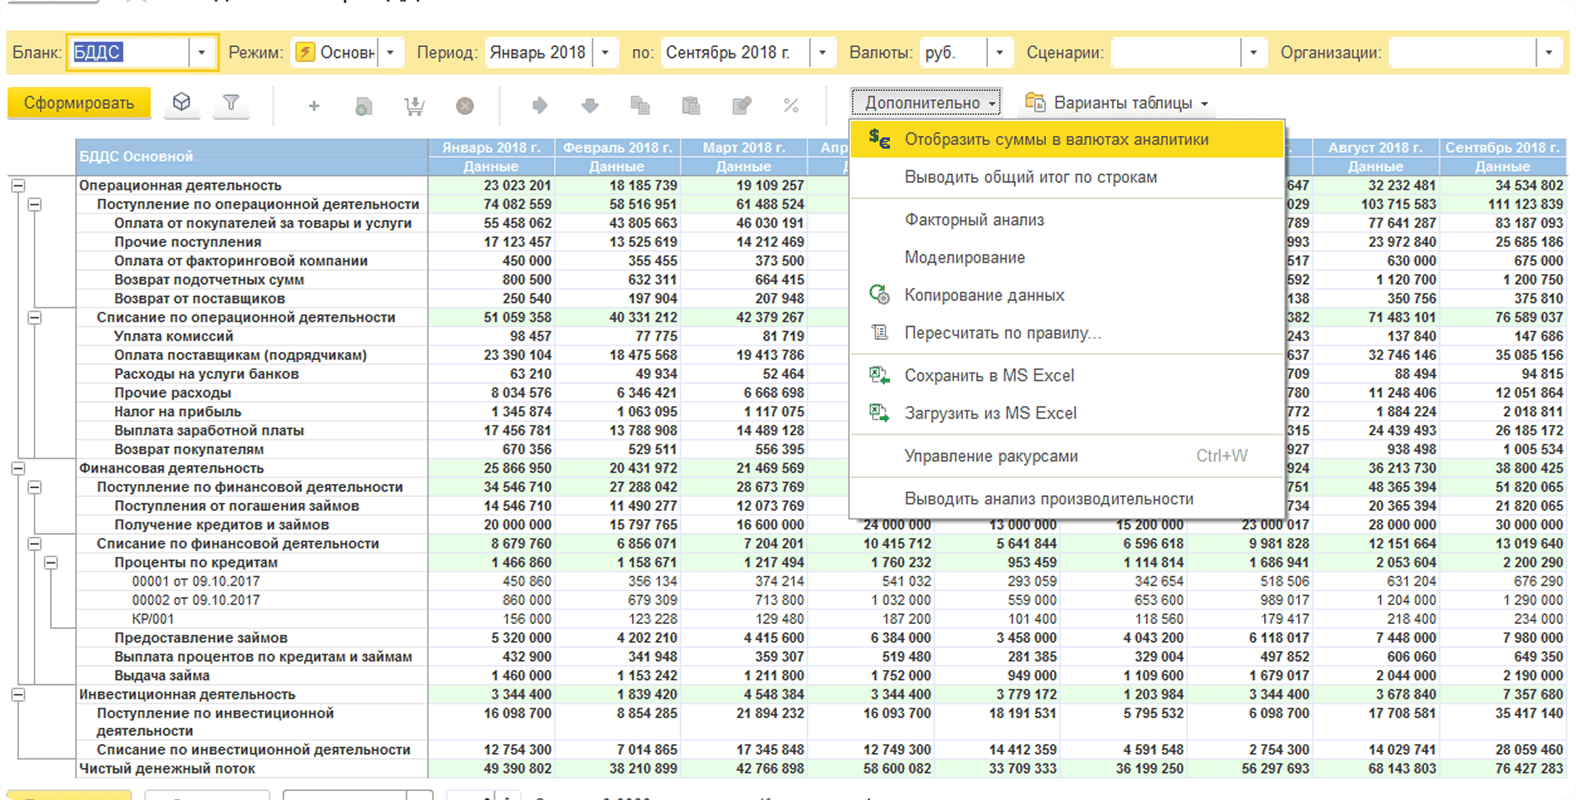Viewport: 1576px width, 800px height.
Task: Click the Январь 2018 г. column header
Action: [491, 147]
